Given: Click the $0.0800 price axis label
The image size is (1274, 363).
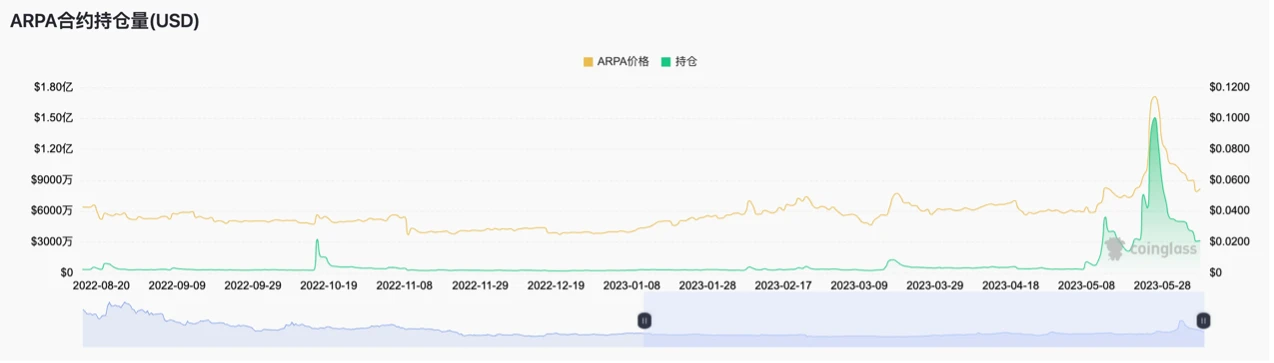Looking at the screenshot, I should 1231,149.
